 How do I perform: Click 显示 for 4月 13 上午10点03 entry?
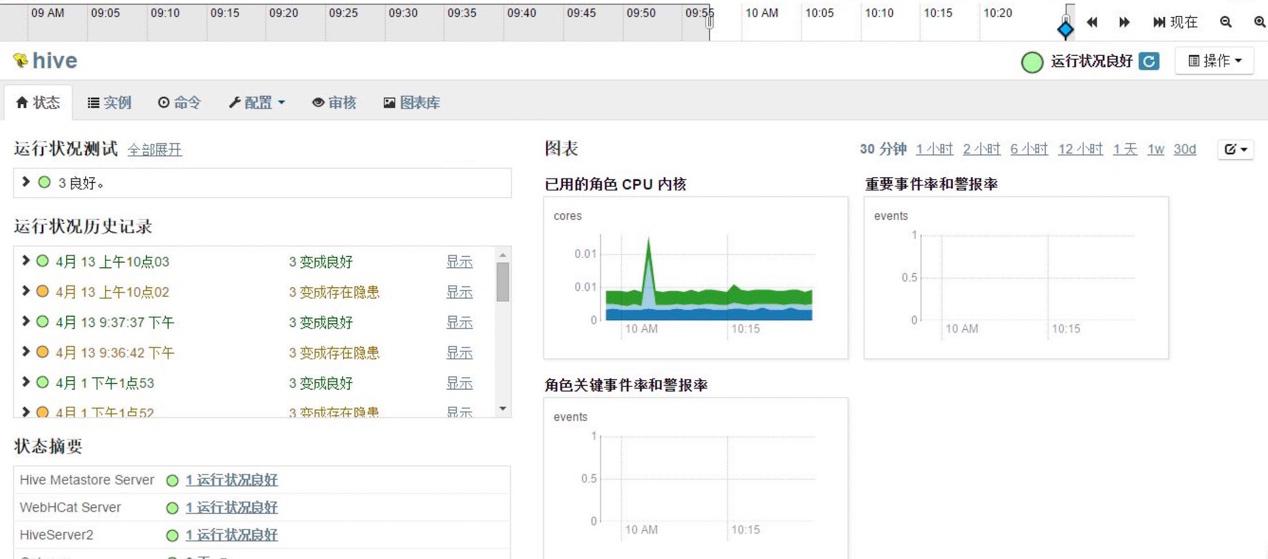[459, 262]
